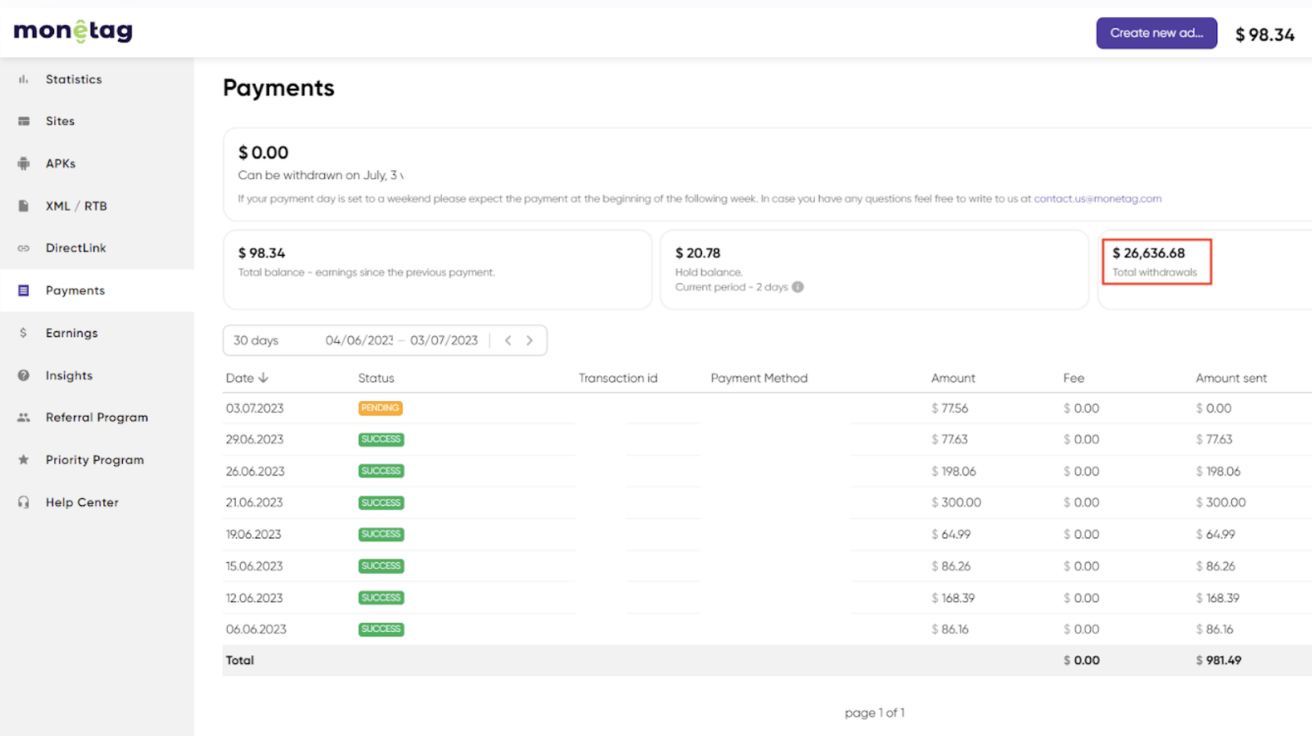Screen dimensions: 1312x736
Task: Click the hold balance info icon
Action: pyautogui.click(x=798, y=287)
